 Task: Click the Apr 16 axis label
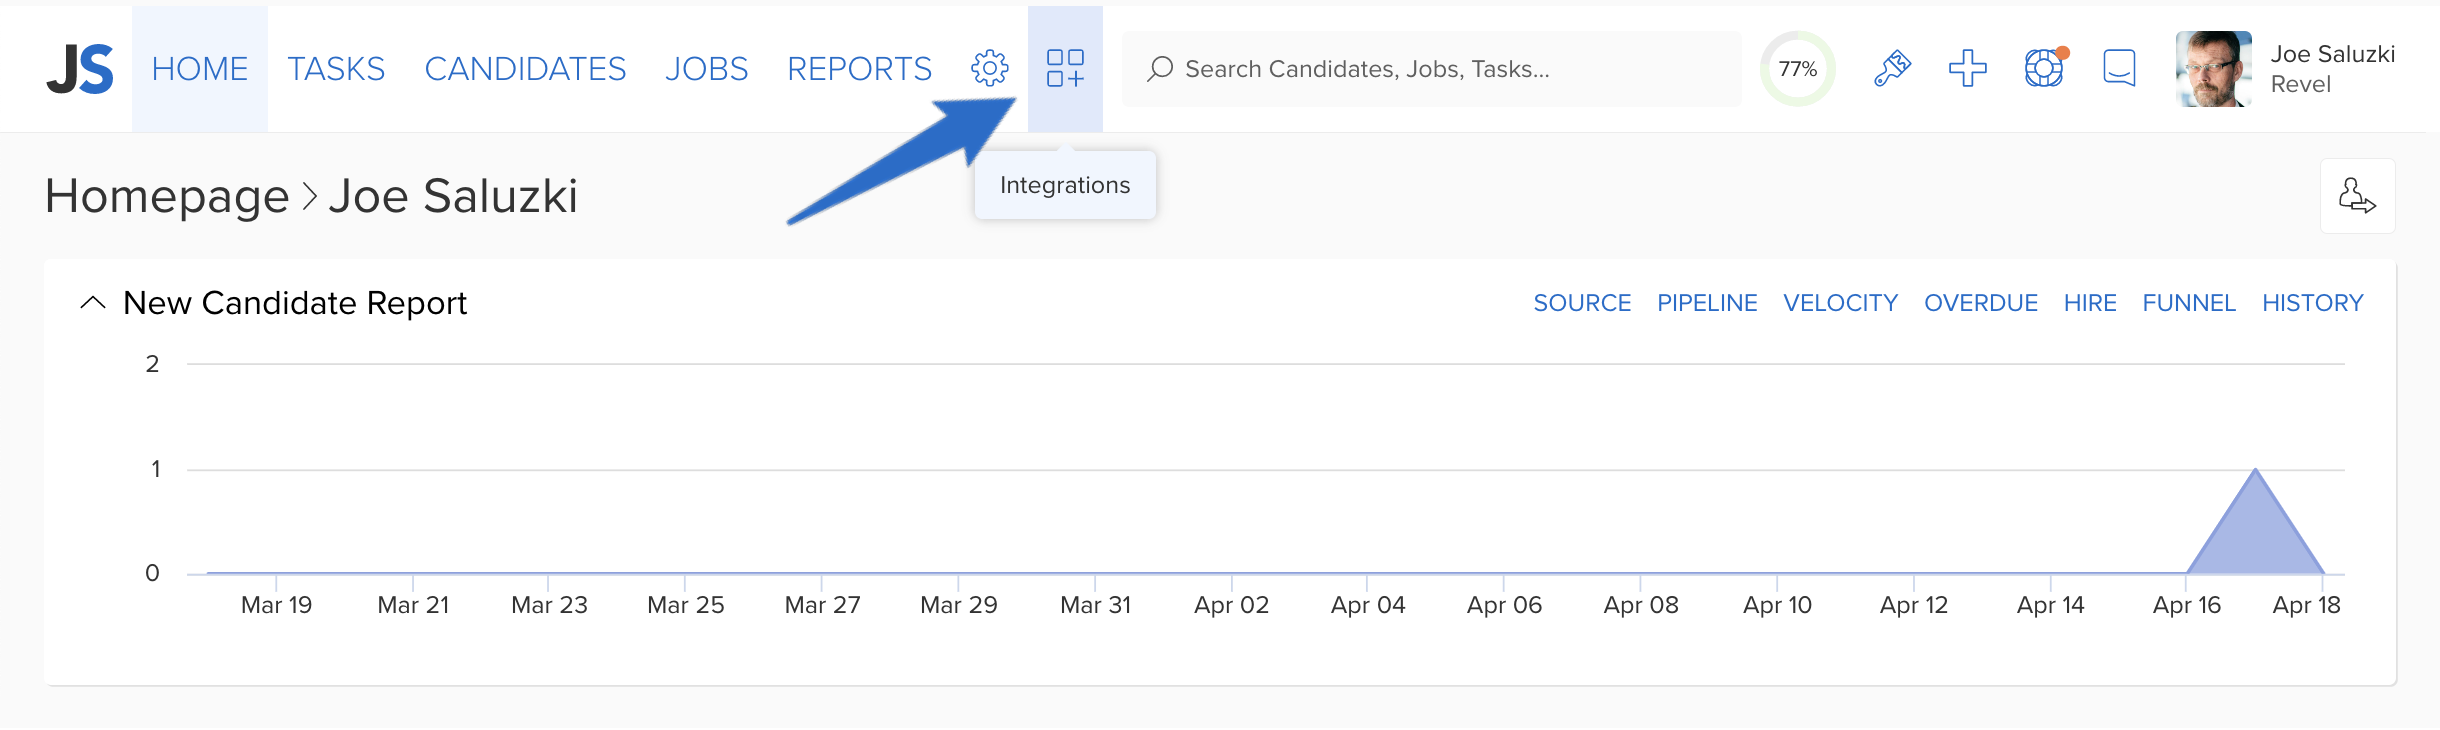[2186, 605]
